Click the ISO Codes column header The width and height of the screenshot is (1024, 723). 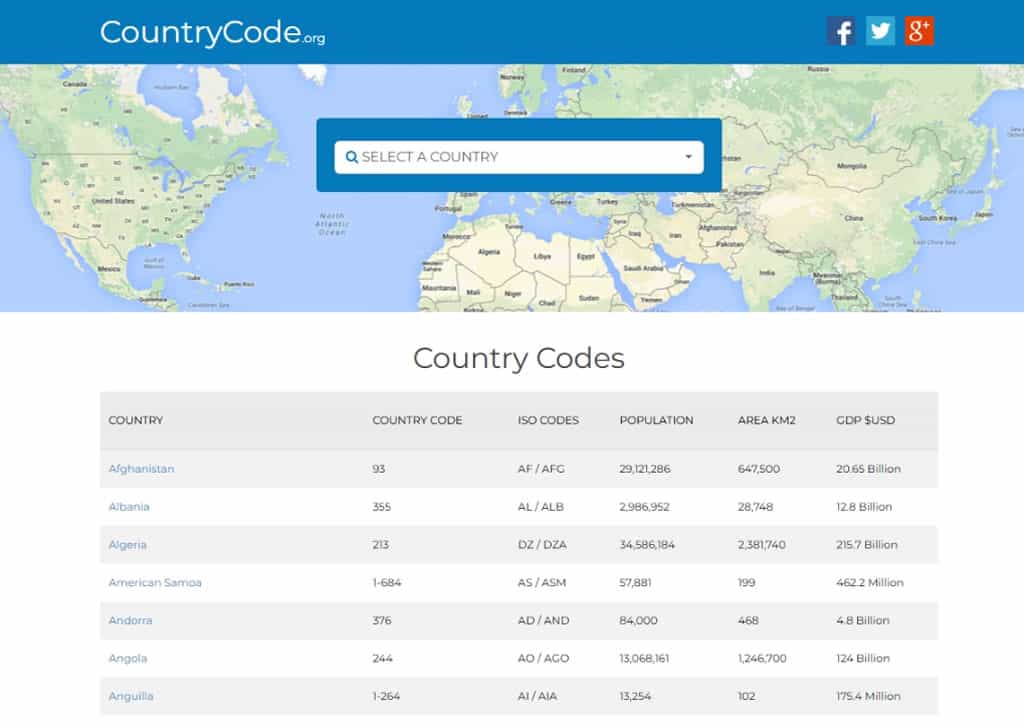coord(548,421)
